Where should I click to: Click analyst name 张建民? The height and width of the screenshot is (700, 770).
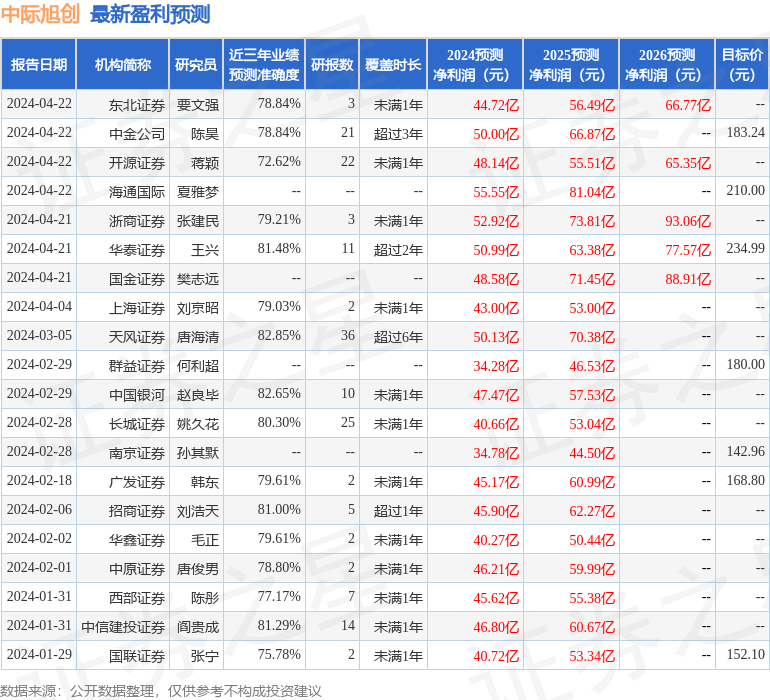[x=197, y=221]
